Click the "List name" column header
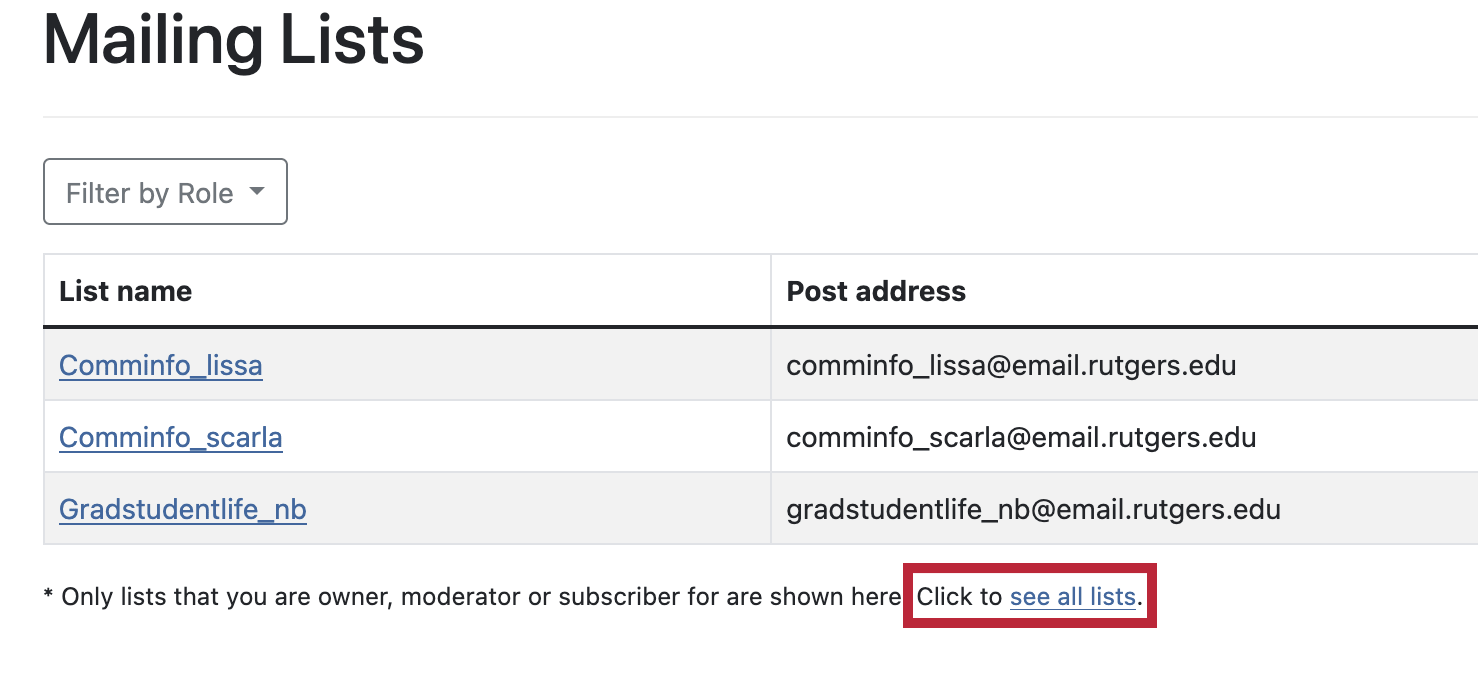The image size is (1478, 678). [x=126, y=291]
